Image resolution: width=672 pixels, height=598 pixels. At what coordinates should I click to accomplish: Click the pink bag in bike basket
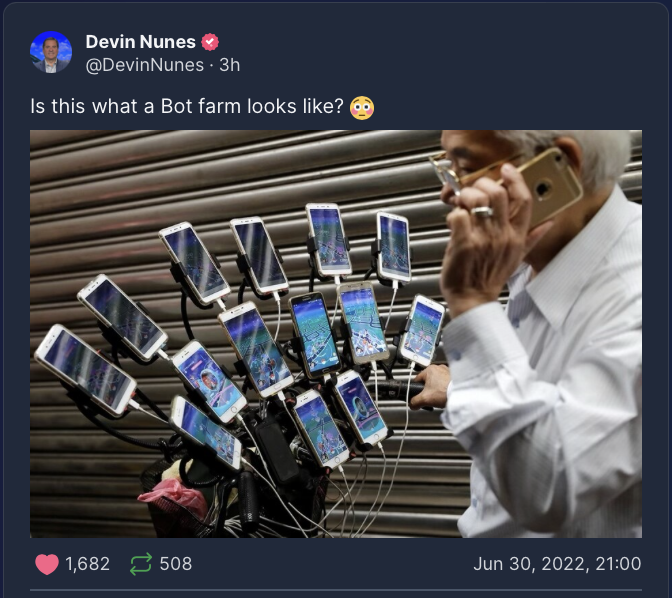pos(175,497)
